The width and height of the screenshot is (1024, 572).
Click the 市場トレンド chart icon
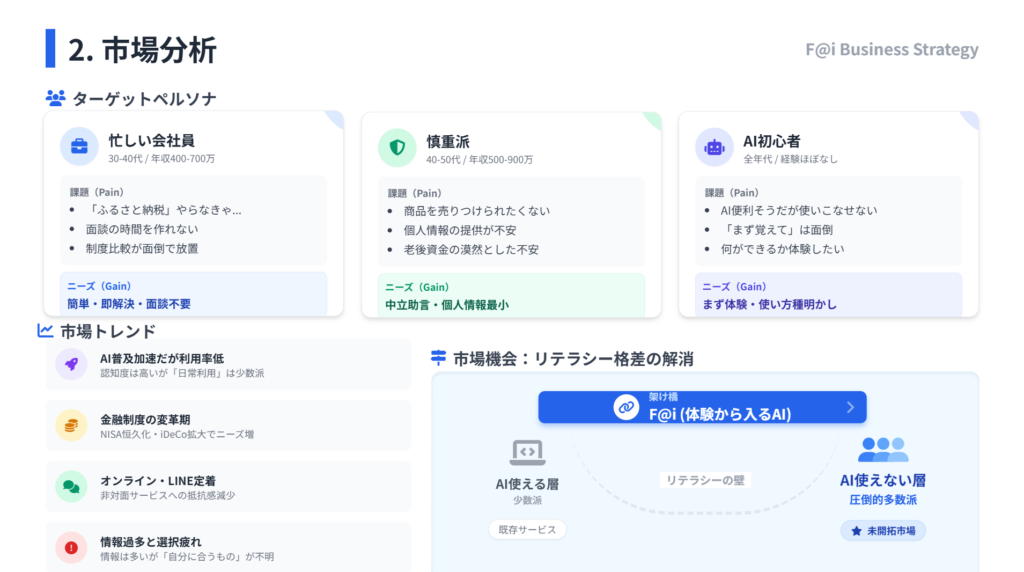click(x=45, y=331)
